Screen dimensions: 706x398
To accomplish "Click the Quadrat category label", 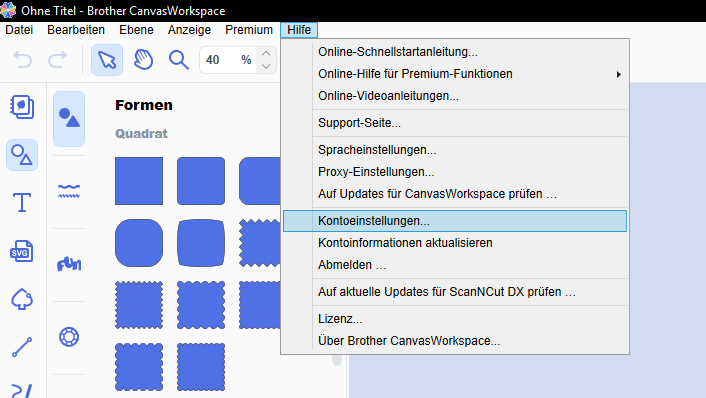I will [x=141, y=134].
